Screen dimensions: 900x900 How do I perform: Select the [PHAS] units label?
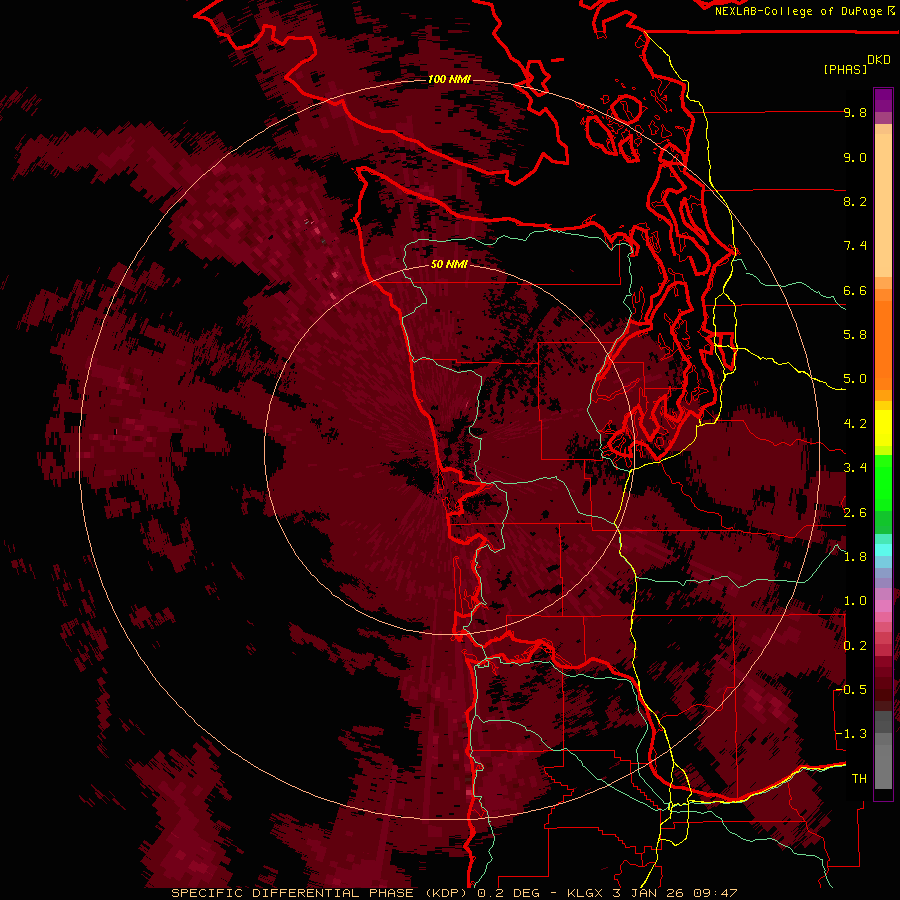[845, 69]
